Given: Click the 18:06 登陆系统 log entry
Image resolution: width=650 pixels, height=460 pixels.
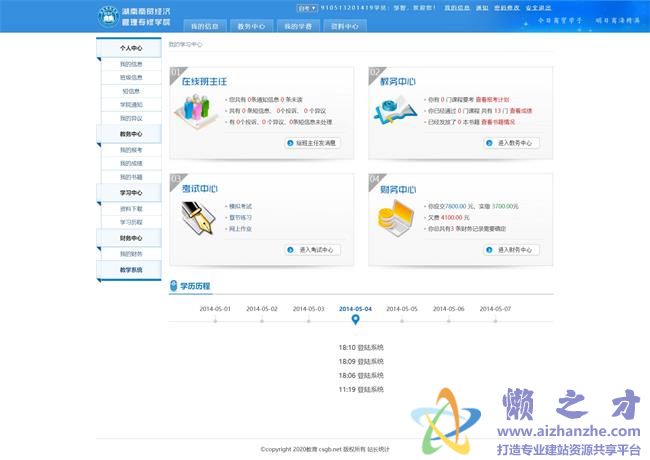Looking at the screenshot, I should click(361, 375).
